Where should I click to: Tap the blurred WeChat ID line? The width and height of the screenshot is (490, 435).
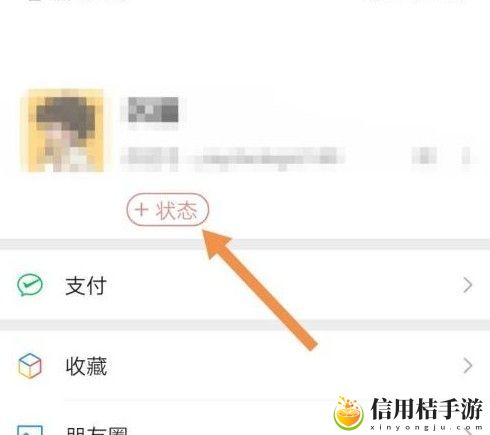232,156
